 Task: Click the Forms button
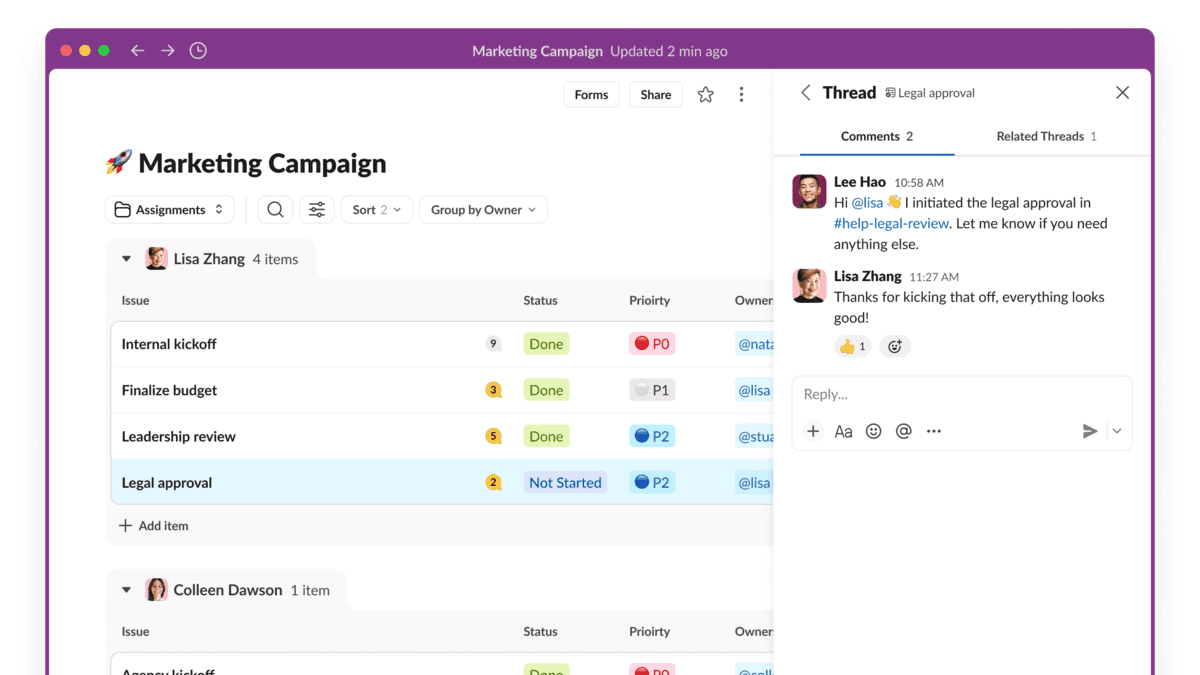click(591, 94)
